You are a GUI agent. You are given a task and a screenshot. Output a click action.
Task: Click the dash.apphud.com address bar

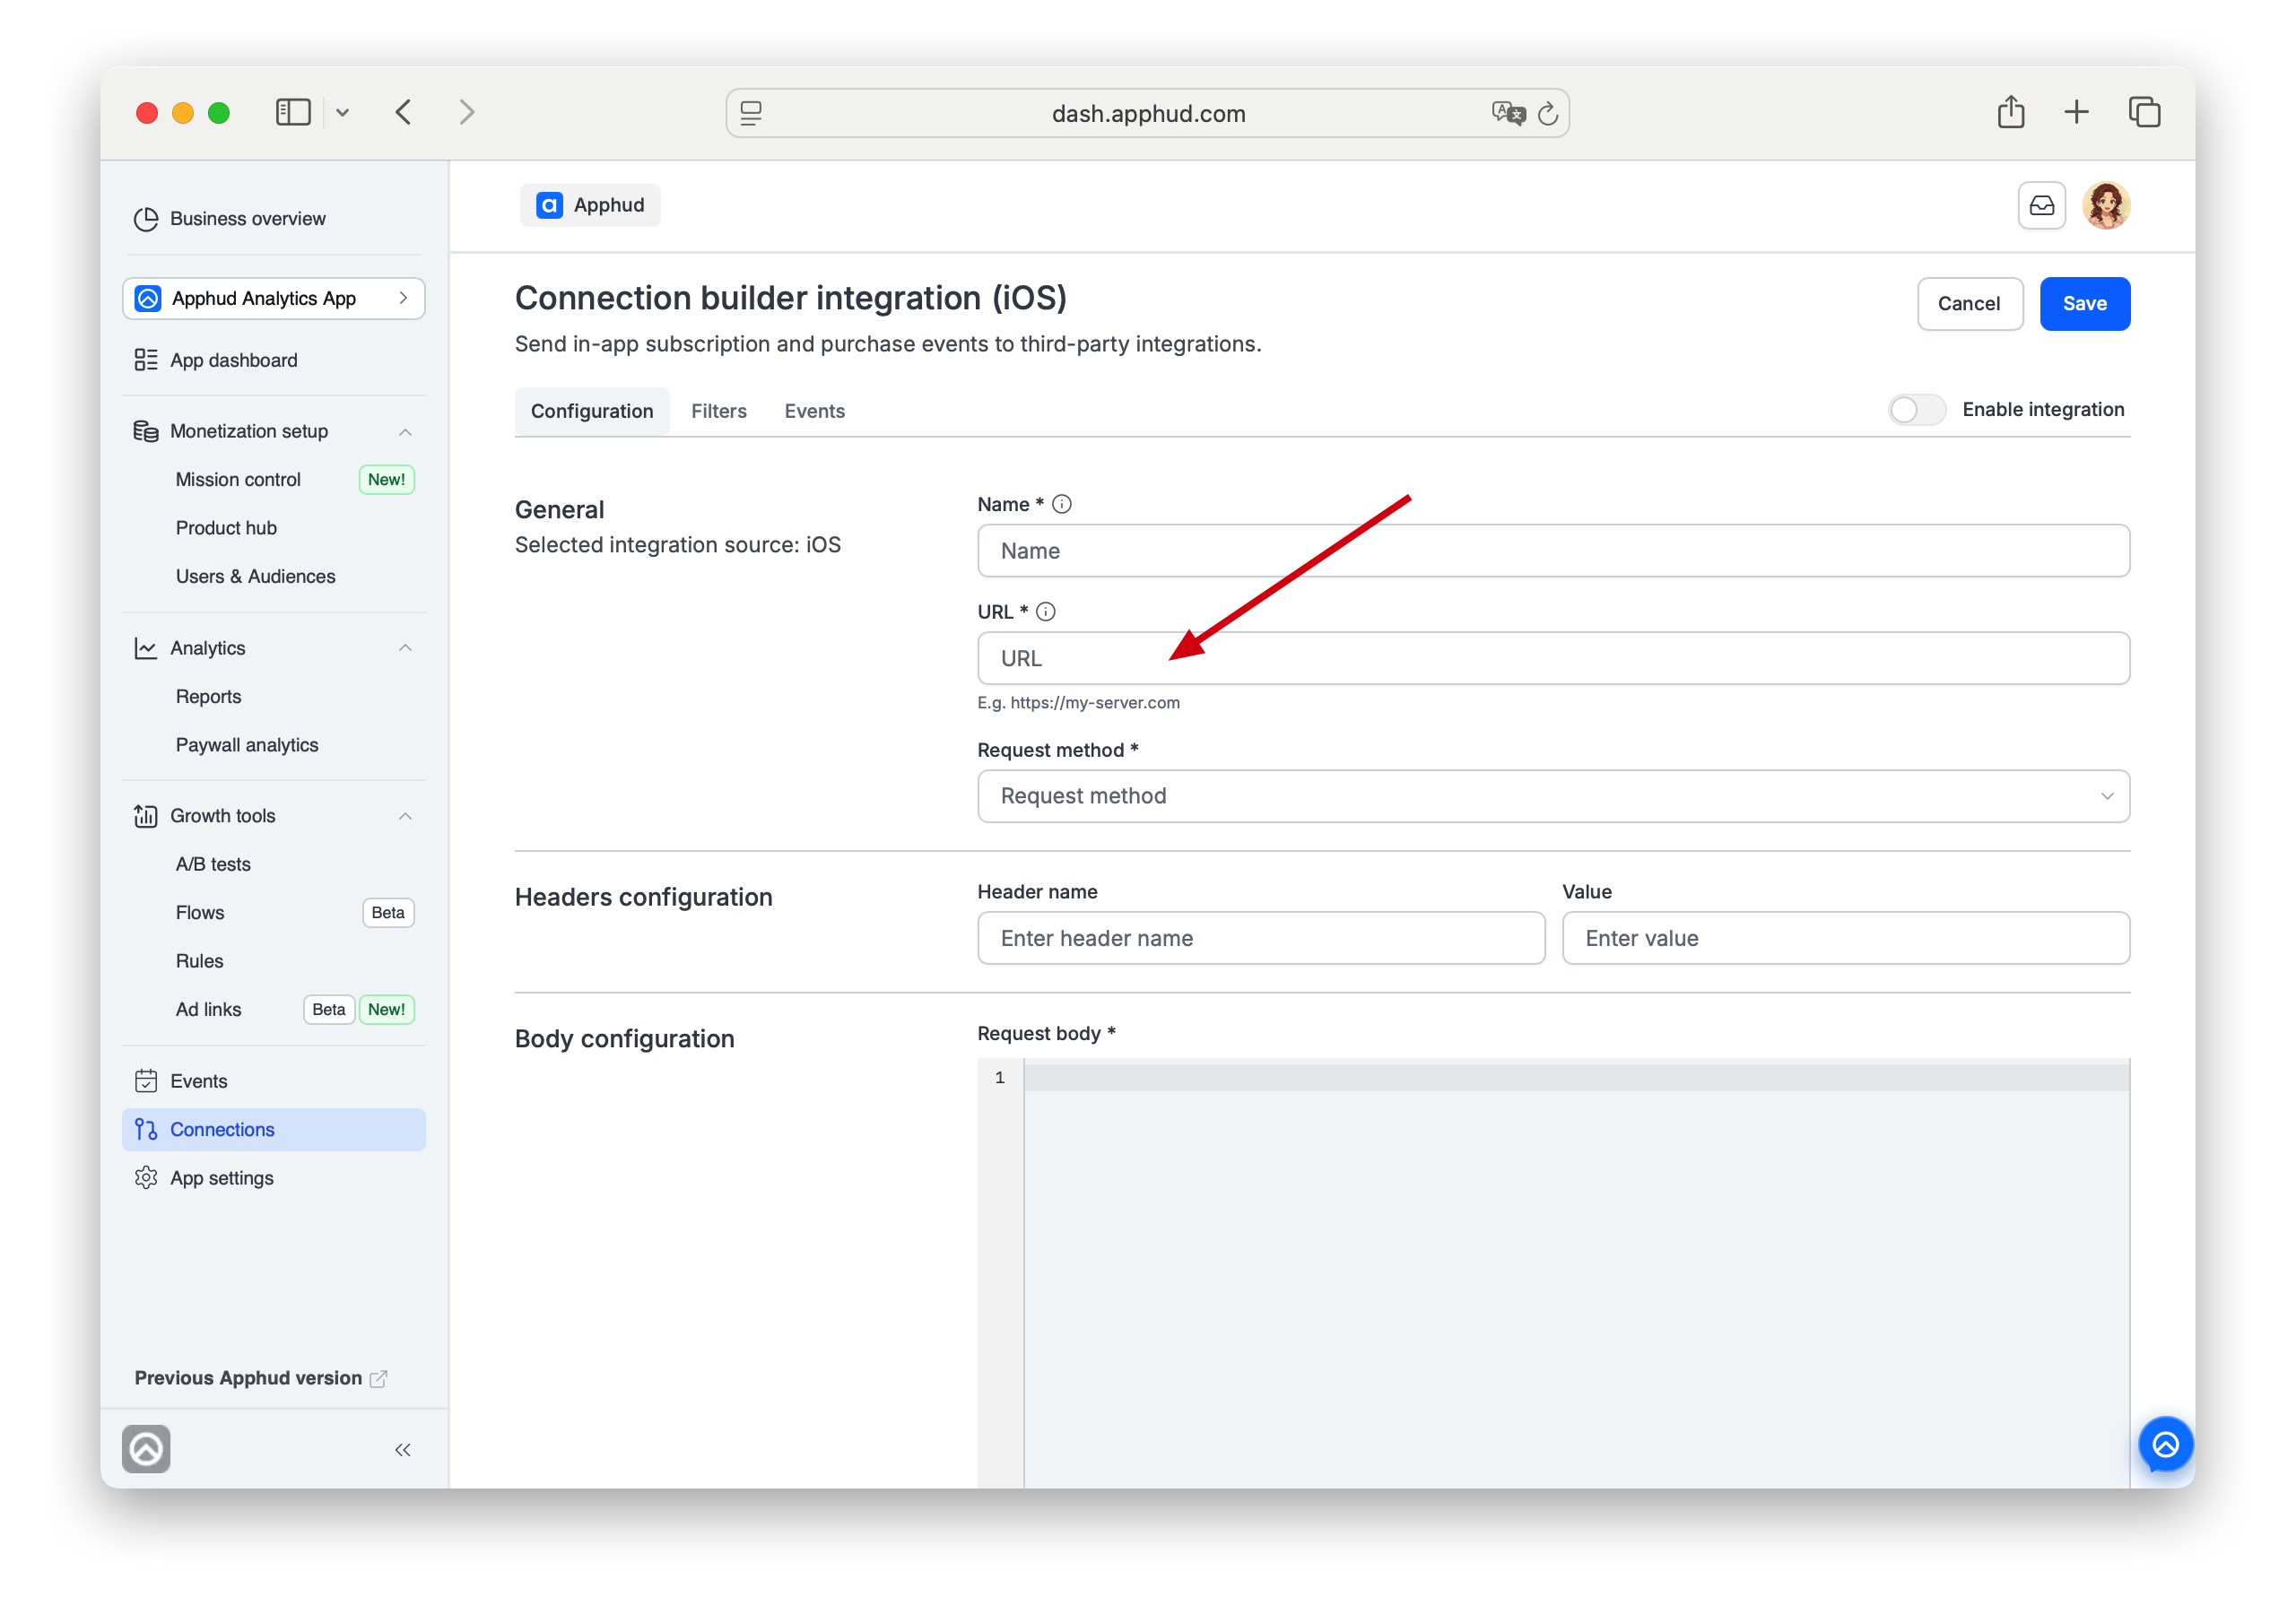1148,113
